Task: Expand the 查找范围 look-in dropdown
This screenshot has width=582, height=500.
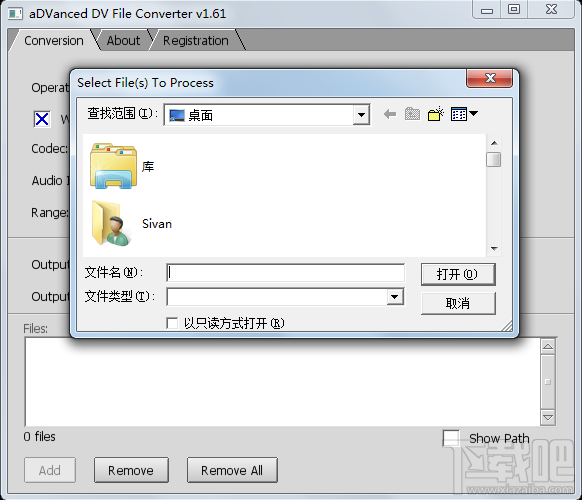Action: tap(361, 115)
